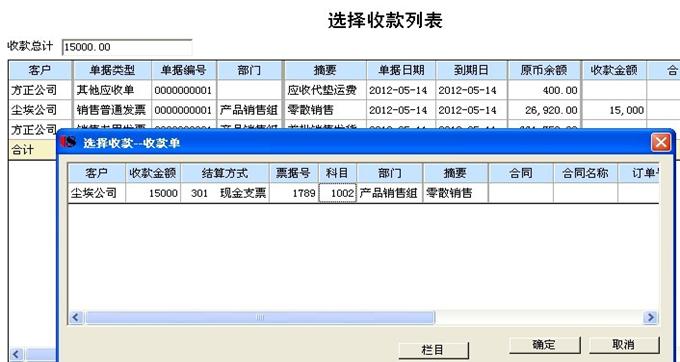Open column settings via 栏目 button
This screenshot has width=680, height=362.
(433, 350)
